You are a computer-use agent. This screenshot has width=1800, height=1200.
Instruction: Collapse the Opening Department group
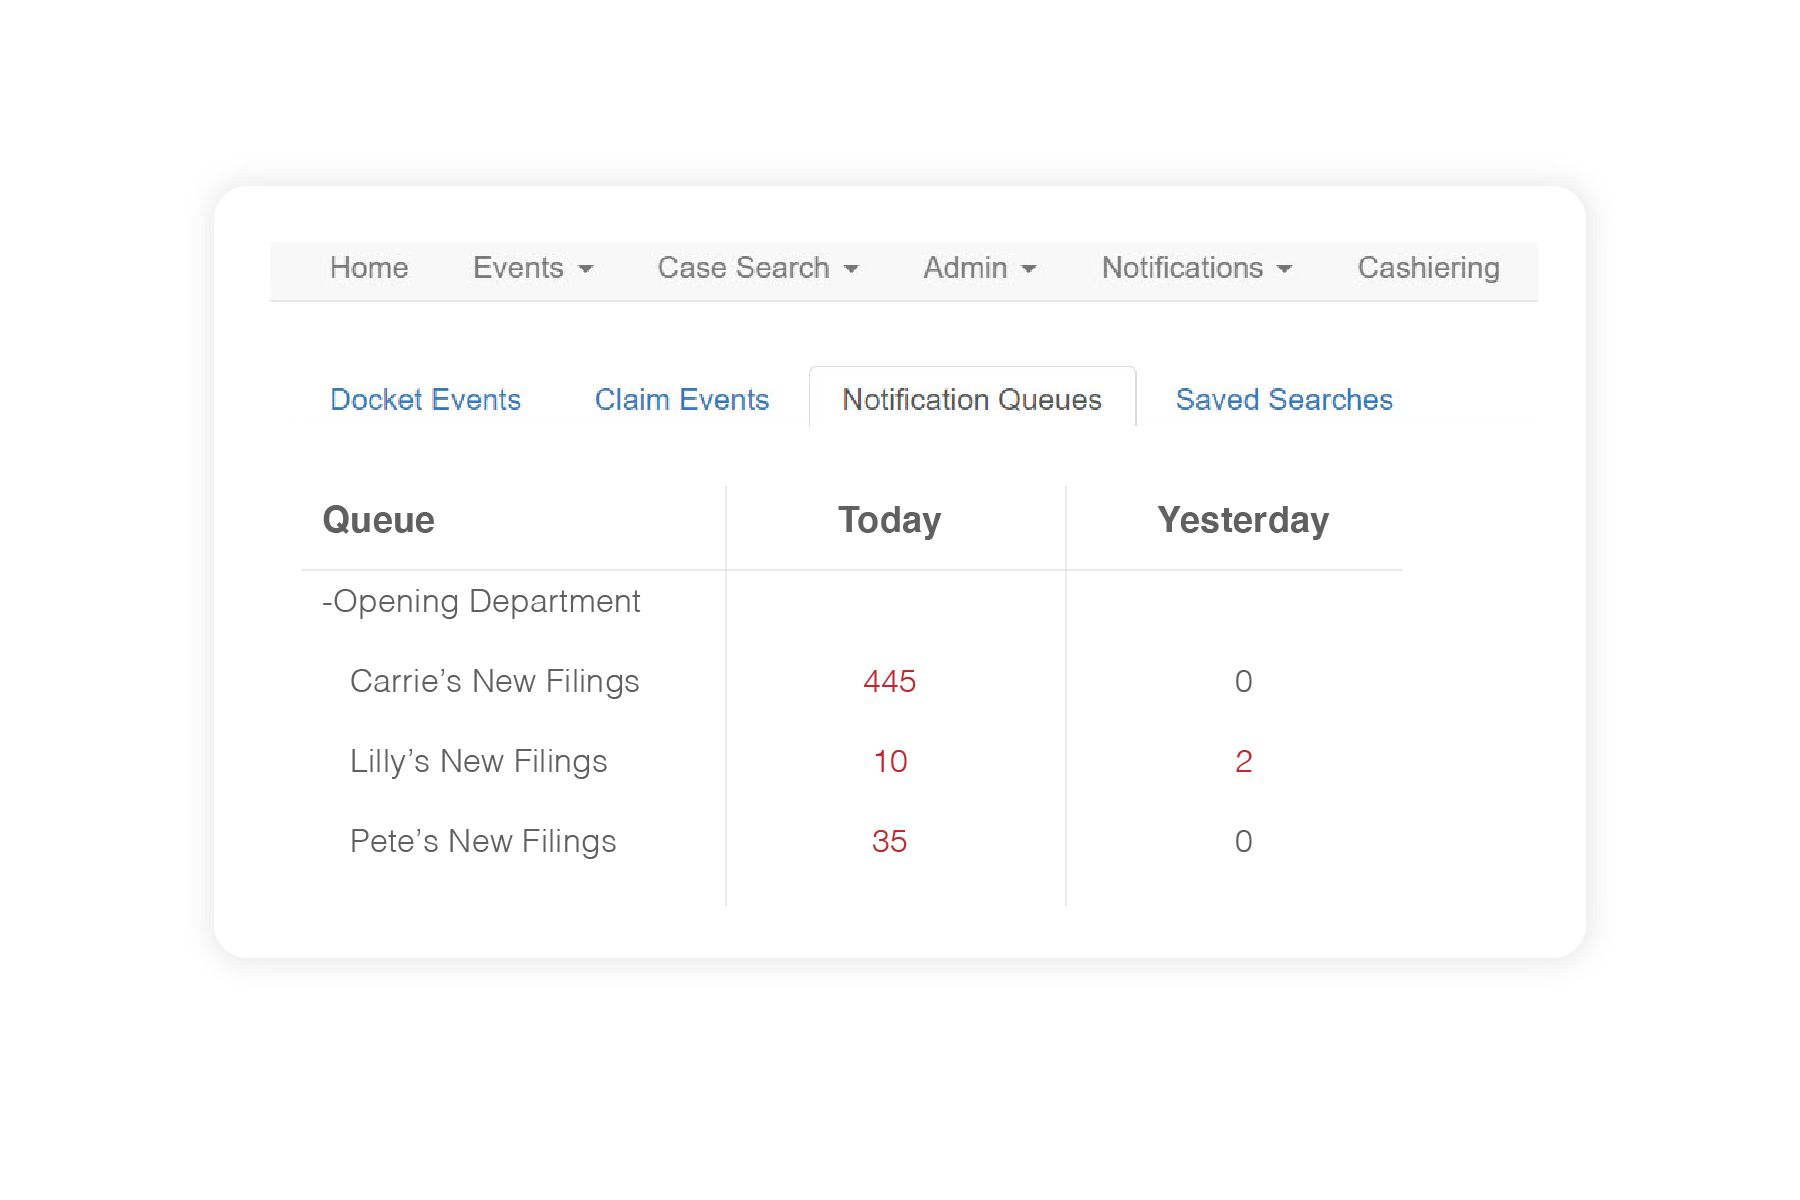point(480,602)
